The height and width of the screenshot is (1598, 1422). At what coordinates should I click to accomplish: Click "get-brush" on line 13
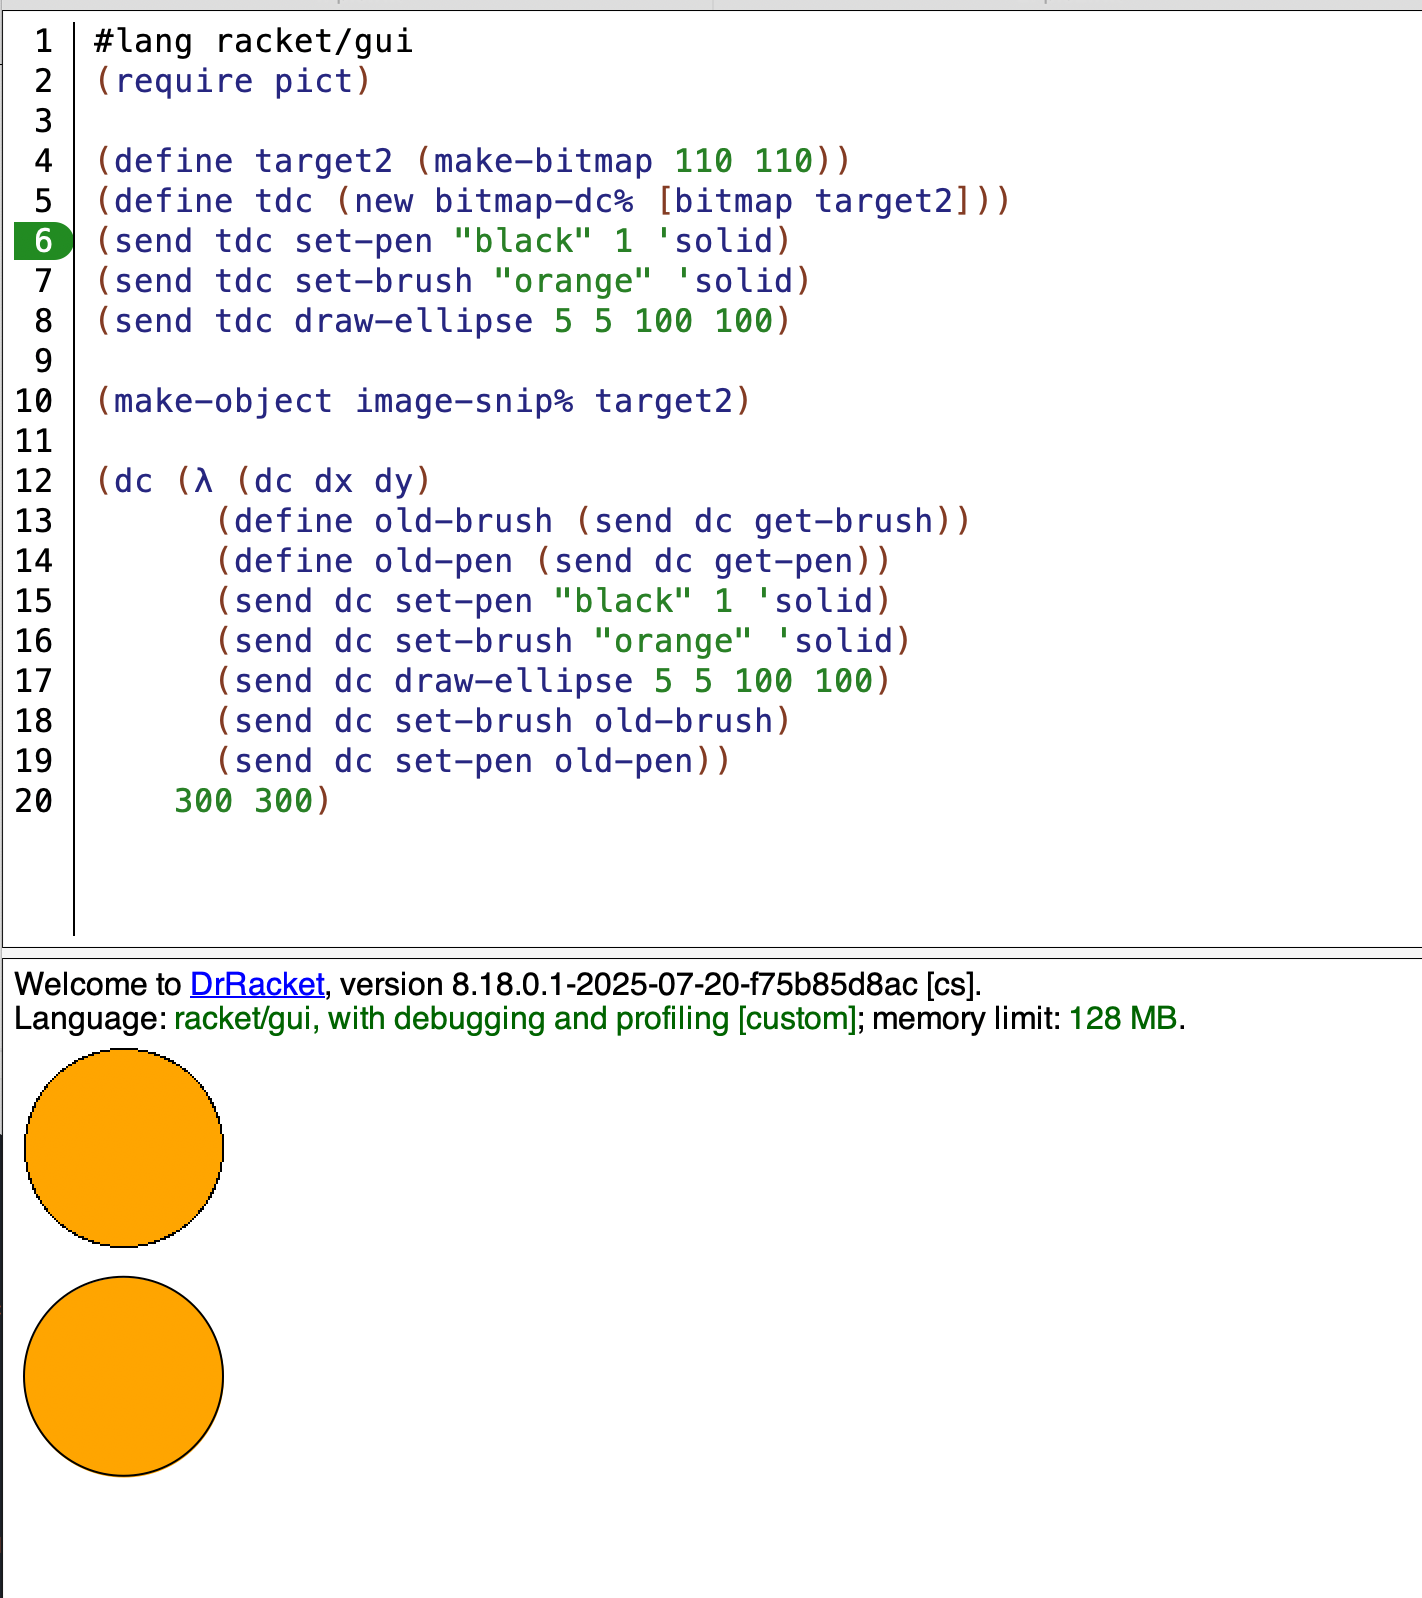tap(843, 521)
